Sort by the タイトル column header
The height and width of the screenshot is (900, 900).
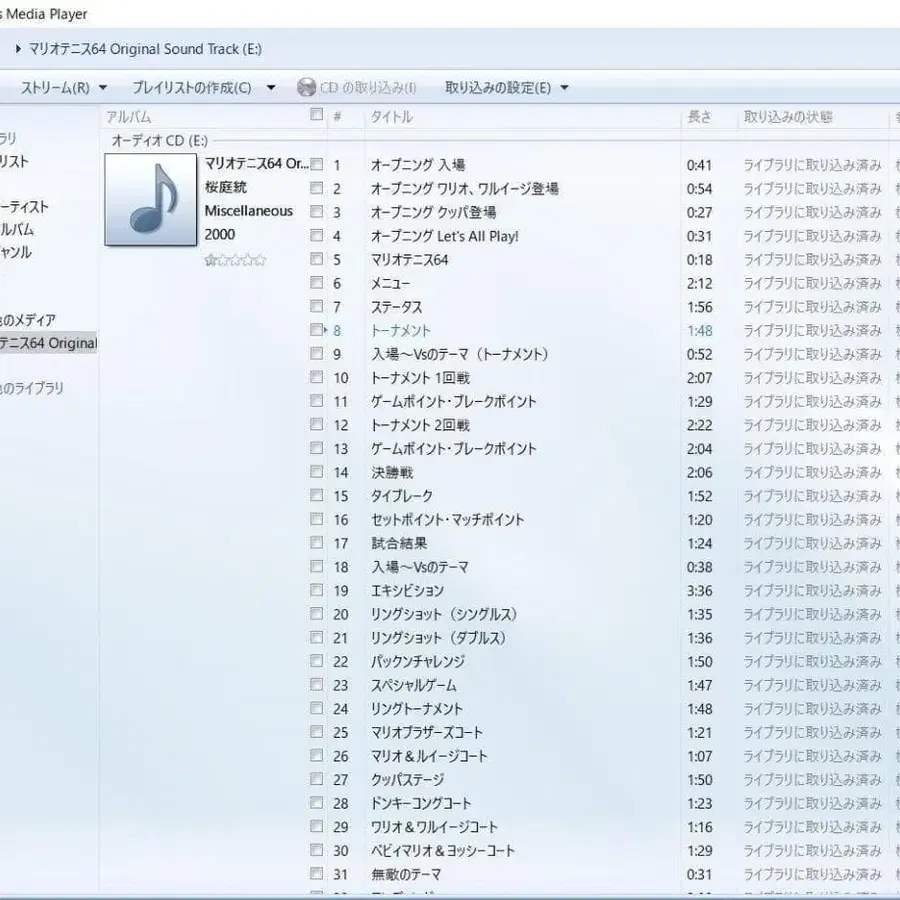click(x=390, y=116)
